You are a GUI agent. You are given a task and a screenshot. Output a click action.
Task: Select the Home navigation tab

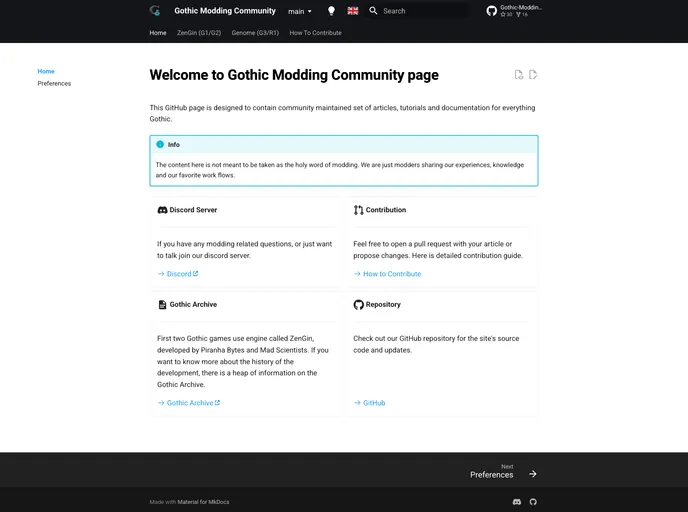coord(158,32)
